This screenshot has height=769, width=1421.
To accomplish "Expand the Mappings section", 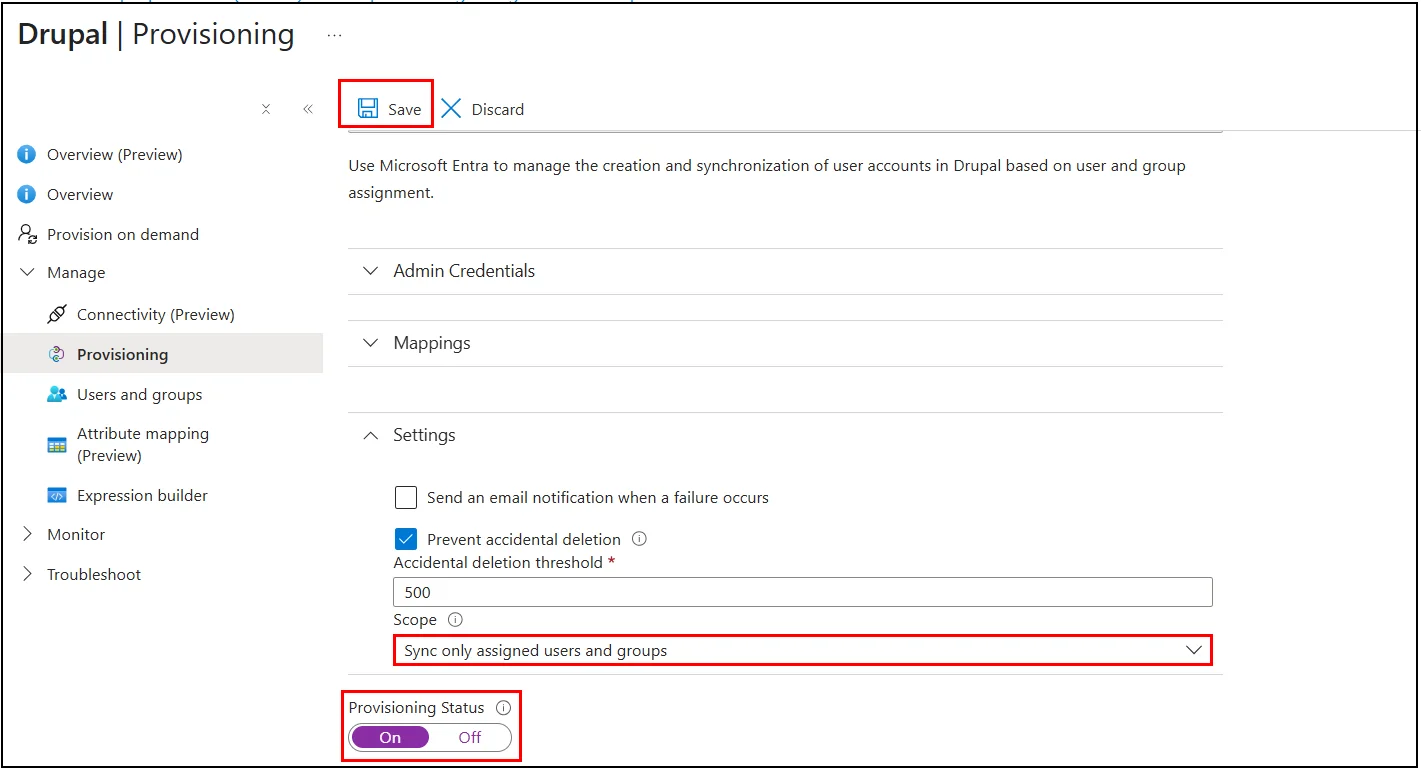I will click(x=785, y=343).
